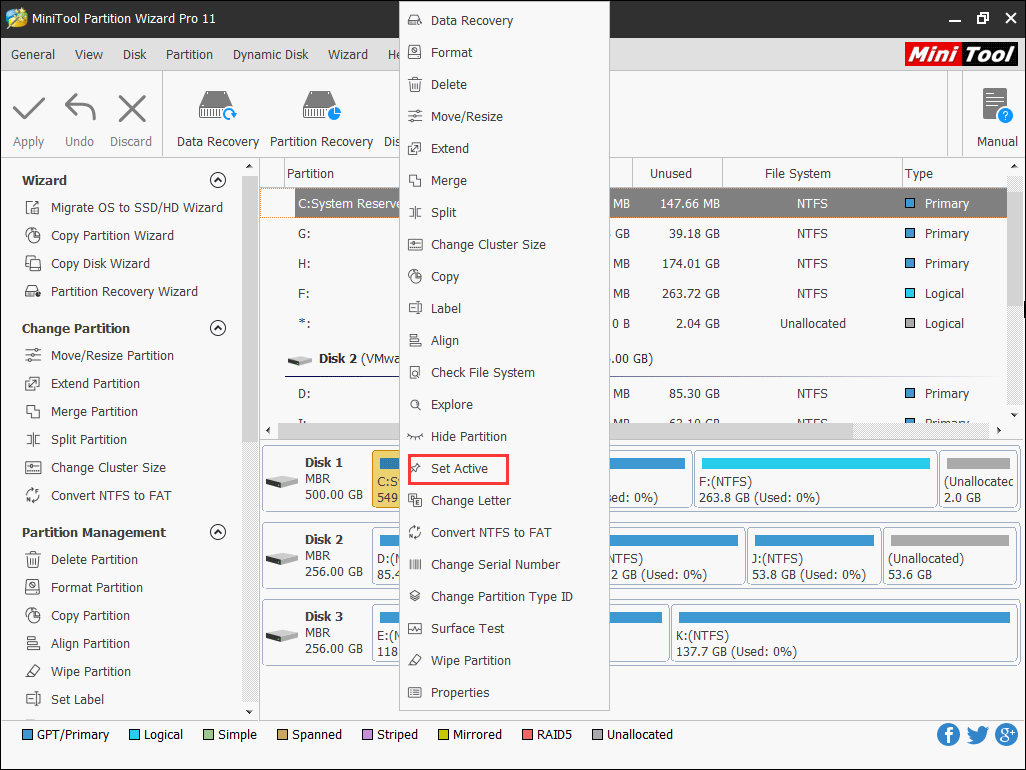Select the K:(NTFS) 137.7 GB partition block
Image resolution: width=1026 pixels, height=770 pixels.
(844, 633)
